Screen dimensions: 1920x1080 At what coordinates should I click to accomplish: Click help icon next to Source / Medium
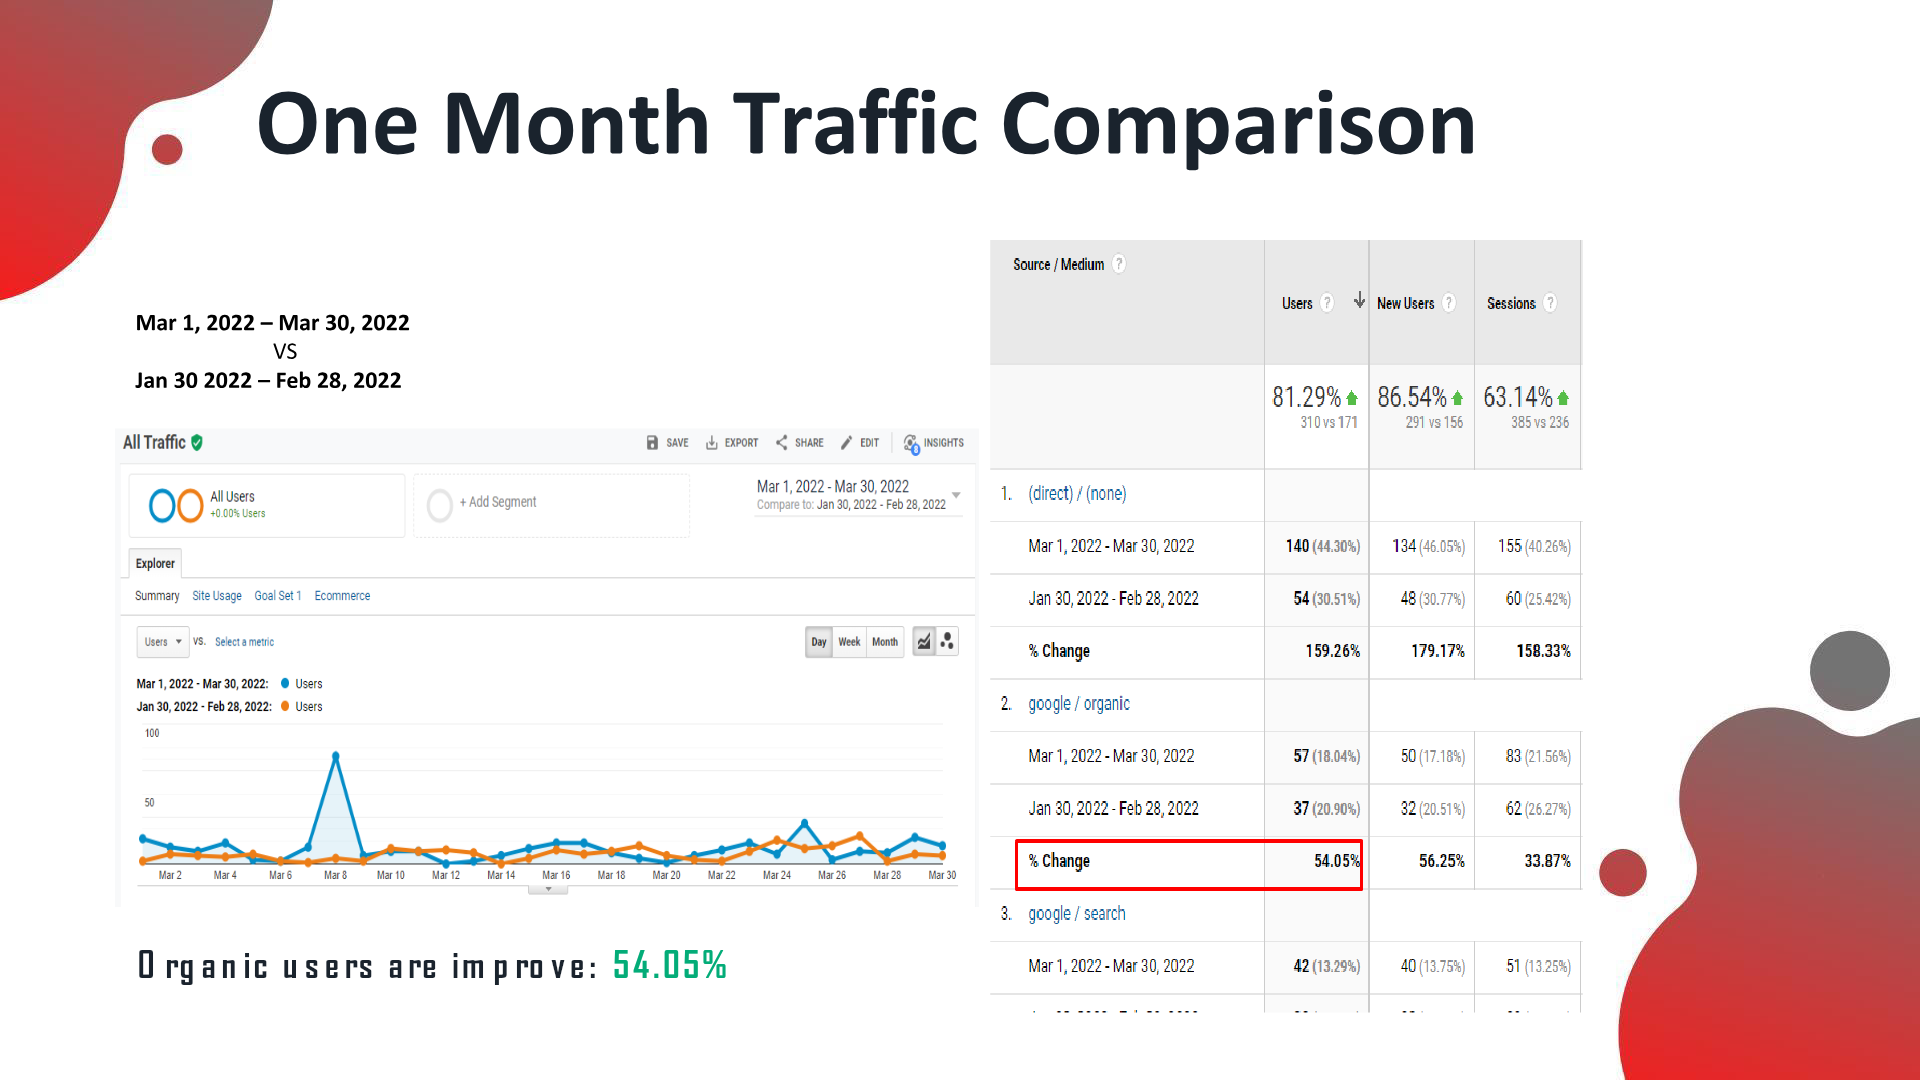coord(1119,264)
